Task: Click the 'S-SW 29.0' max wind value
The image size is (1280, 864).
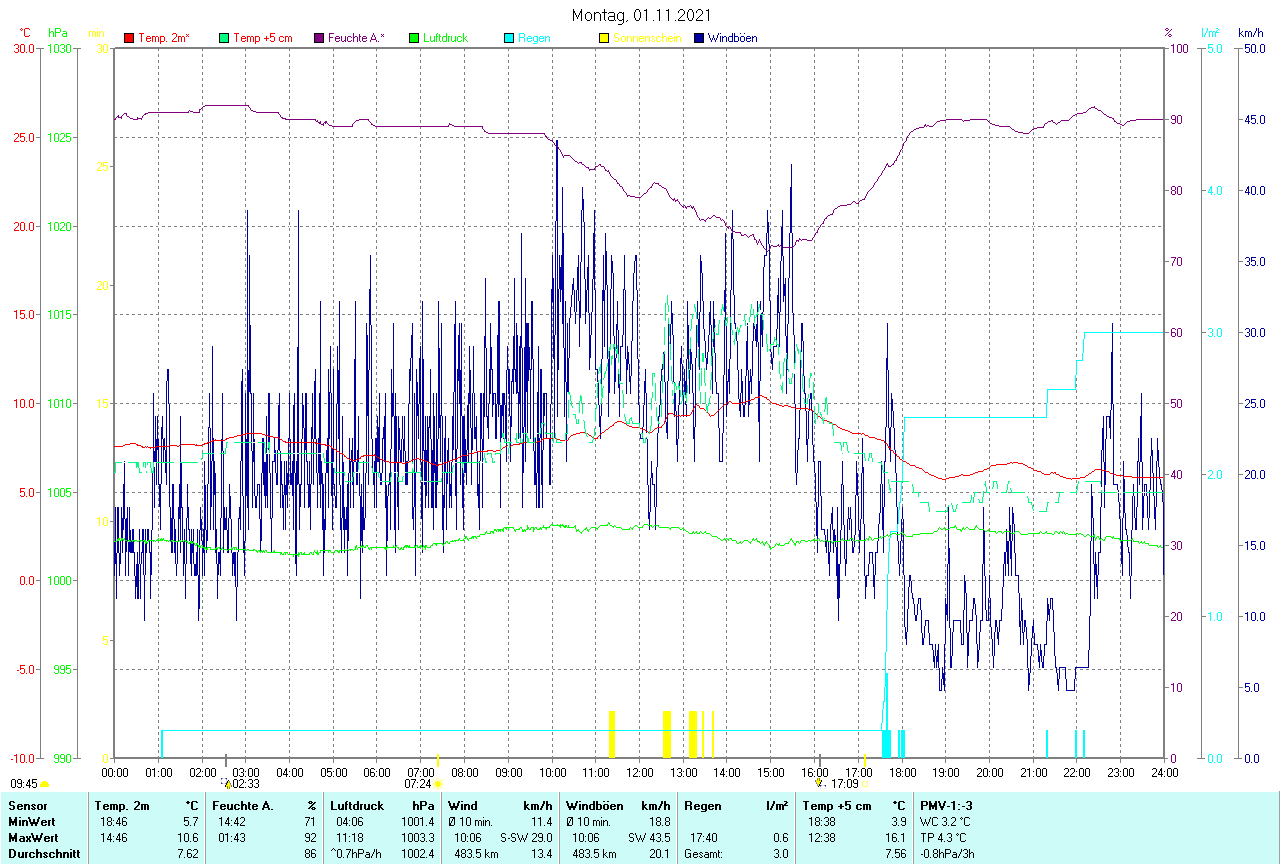Action: [526, 837]
